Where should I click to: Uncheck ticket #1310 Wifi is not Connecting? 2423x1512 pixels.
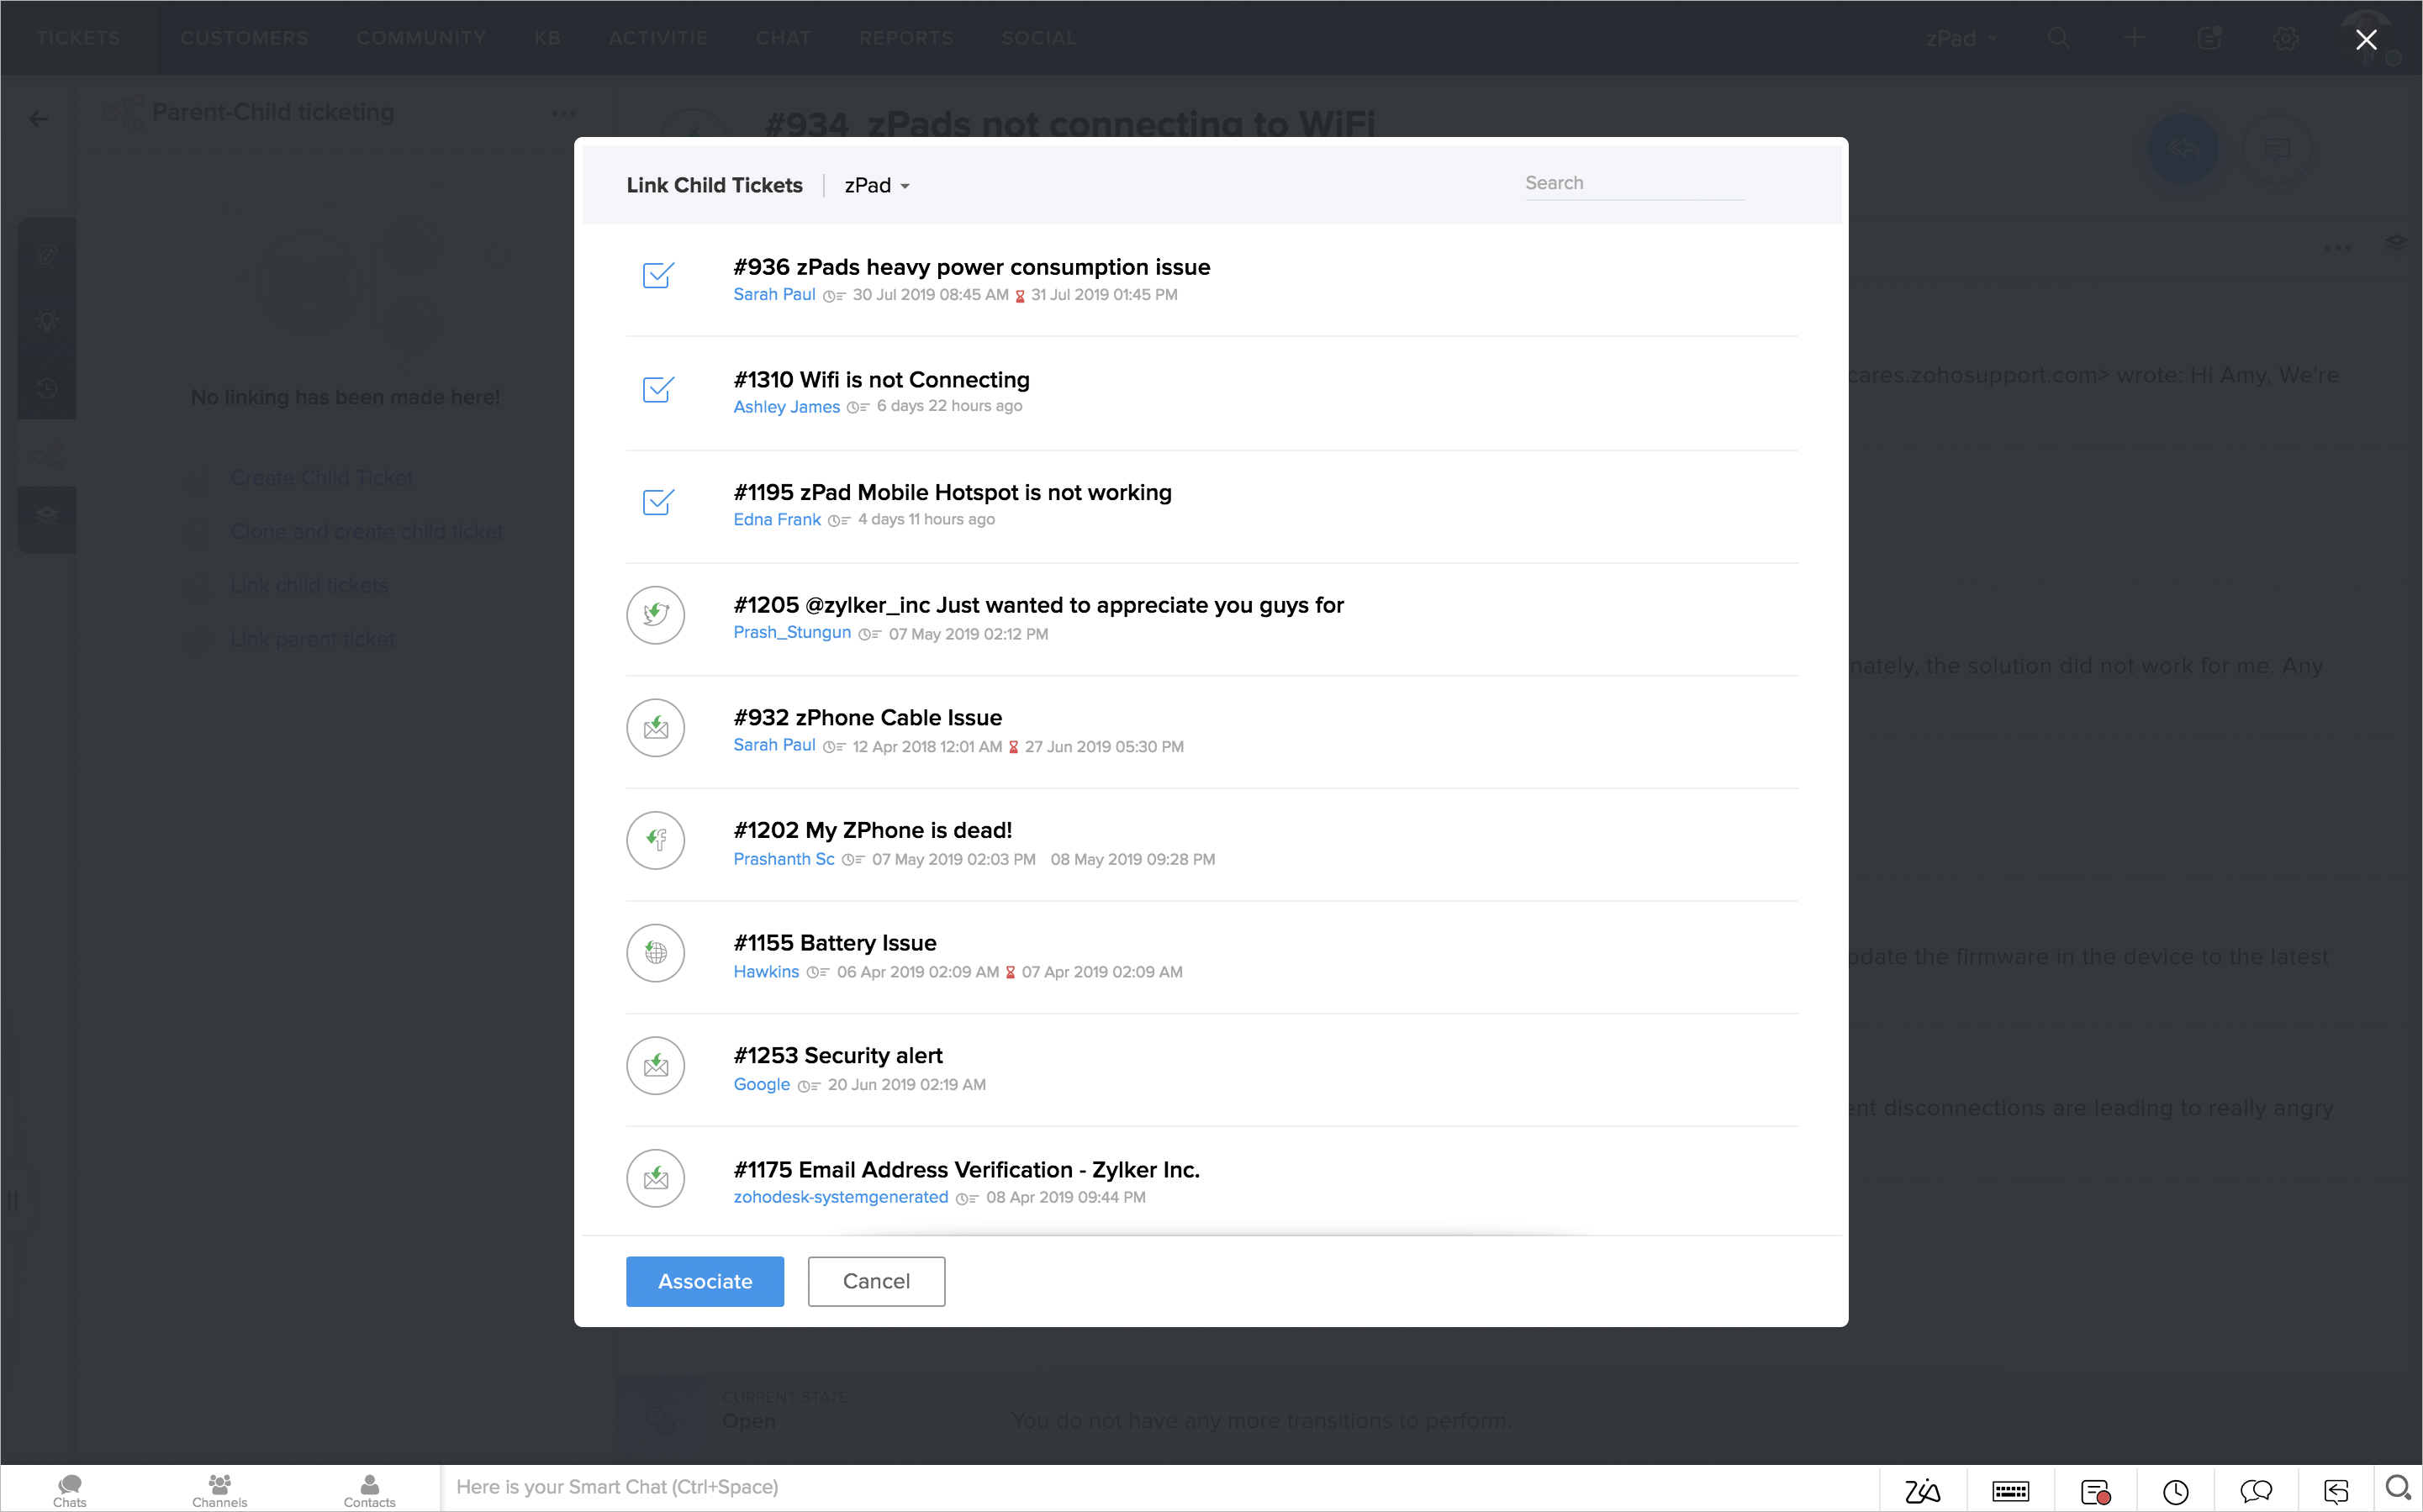(x=657, y=389)
